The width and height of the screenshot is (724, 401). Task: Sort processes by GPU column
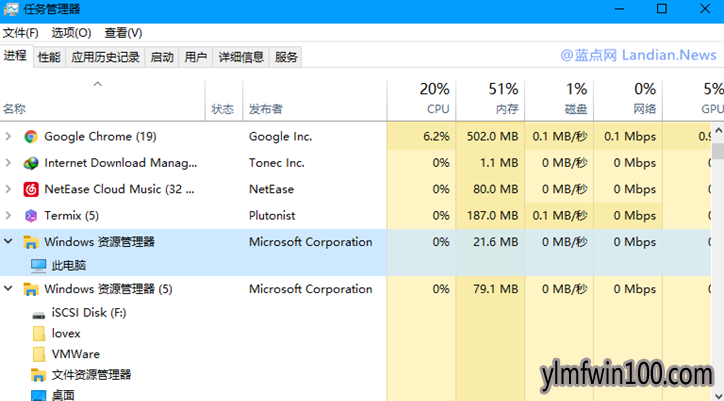tap(693, 101)
